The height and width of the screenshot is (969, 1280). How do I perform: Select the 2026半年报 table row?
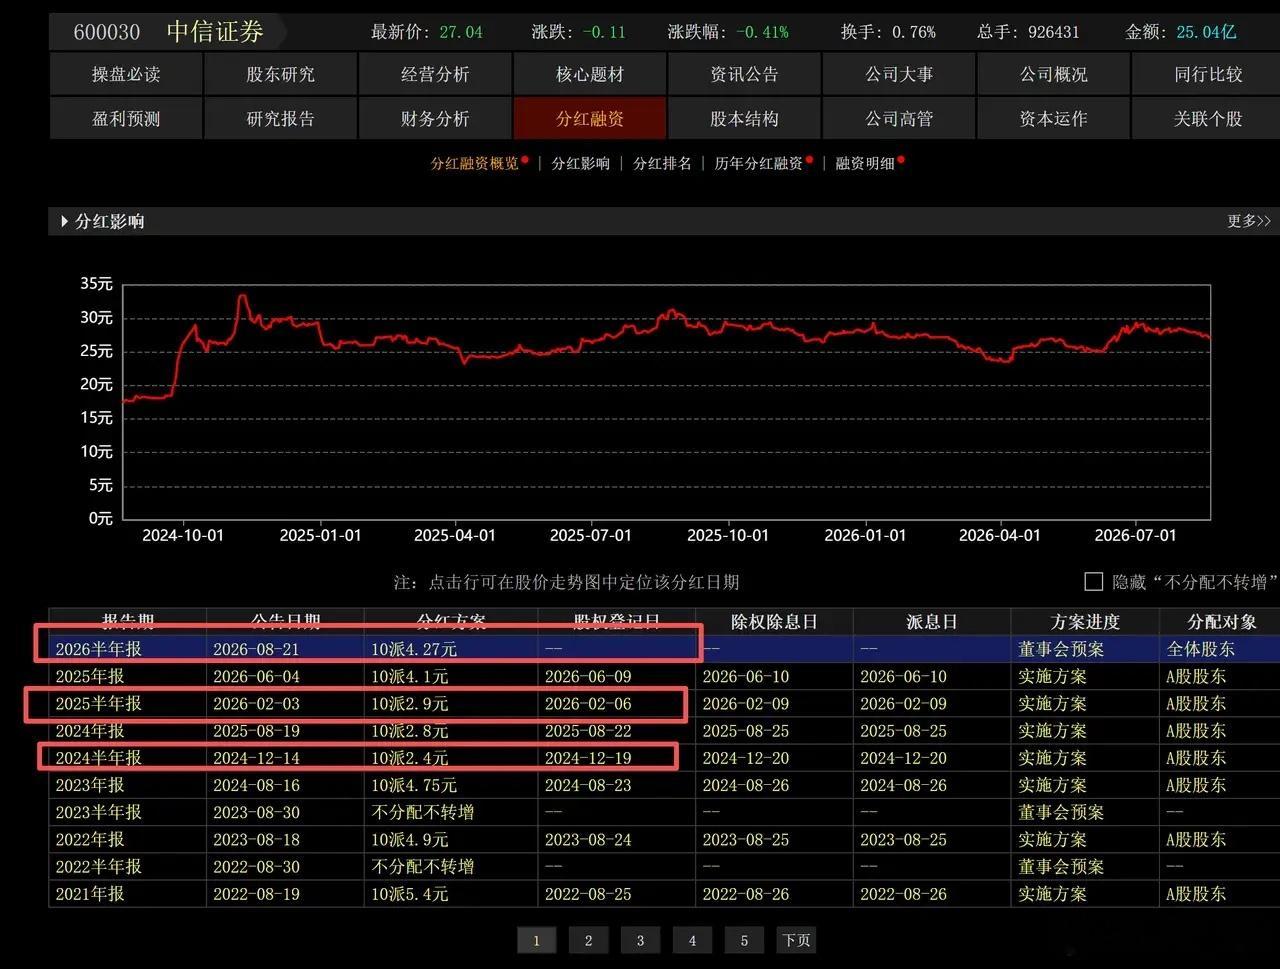point(664,649)
